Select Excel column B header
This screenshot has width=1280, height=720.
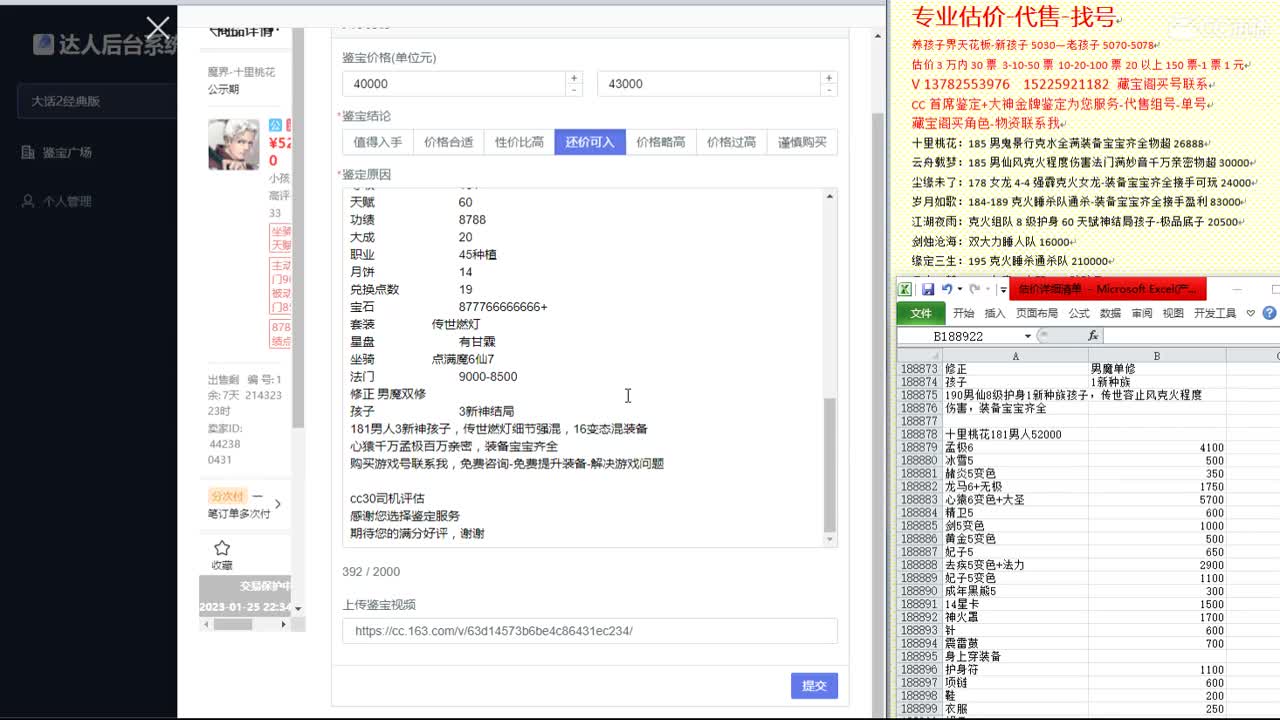(1157, 356)
